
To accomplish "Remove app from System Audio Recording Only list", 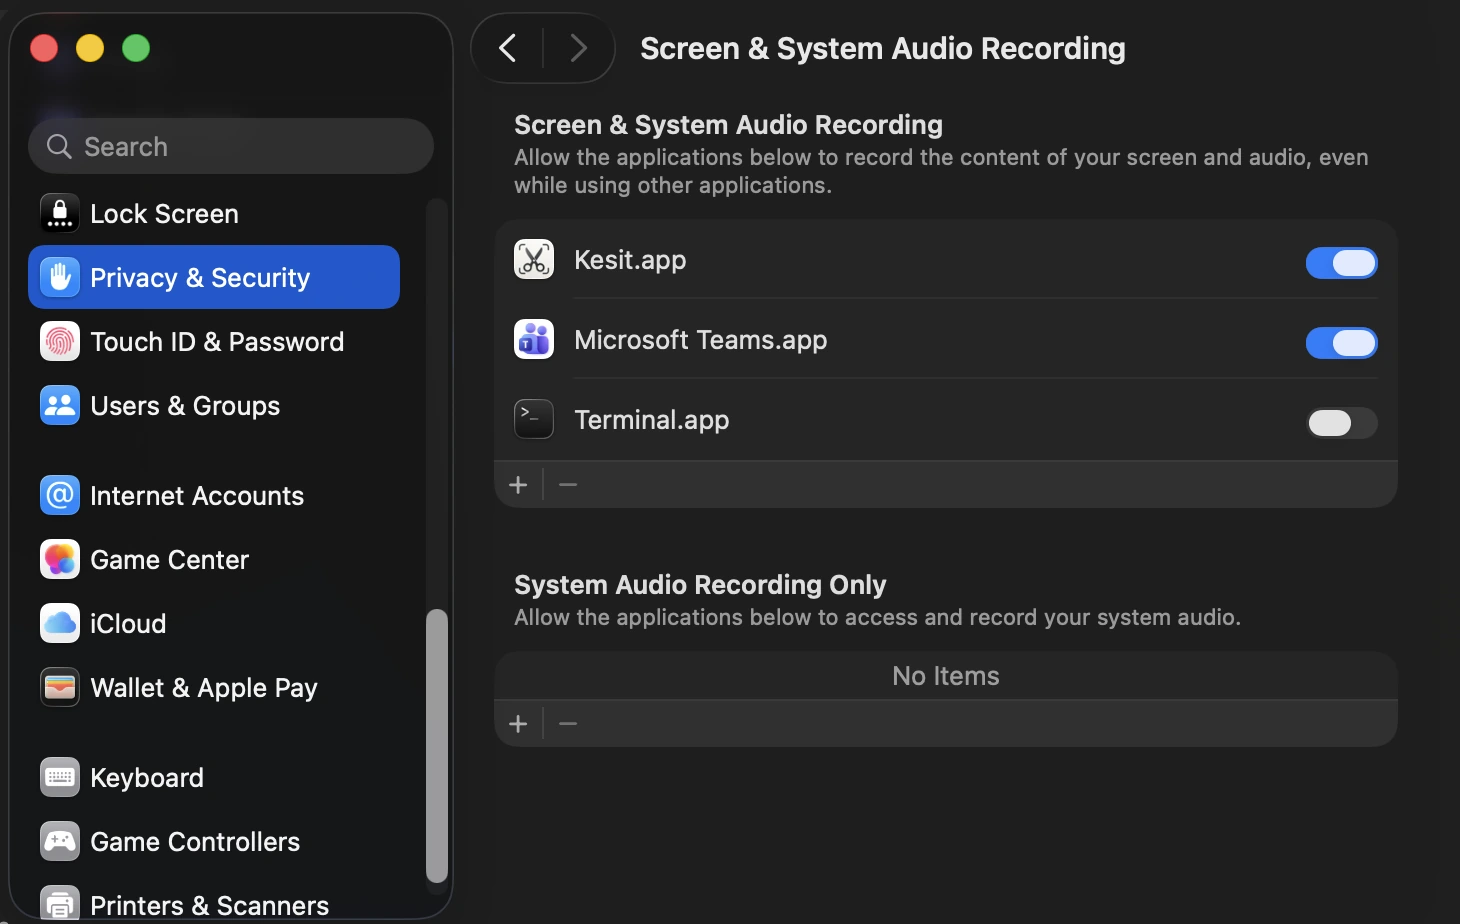I will click(568, 724).
